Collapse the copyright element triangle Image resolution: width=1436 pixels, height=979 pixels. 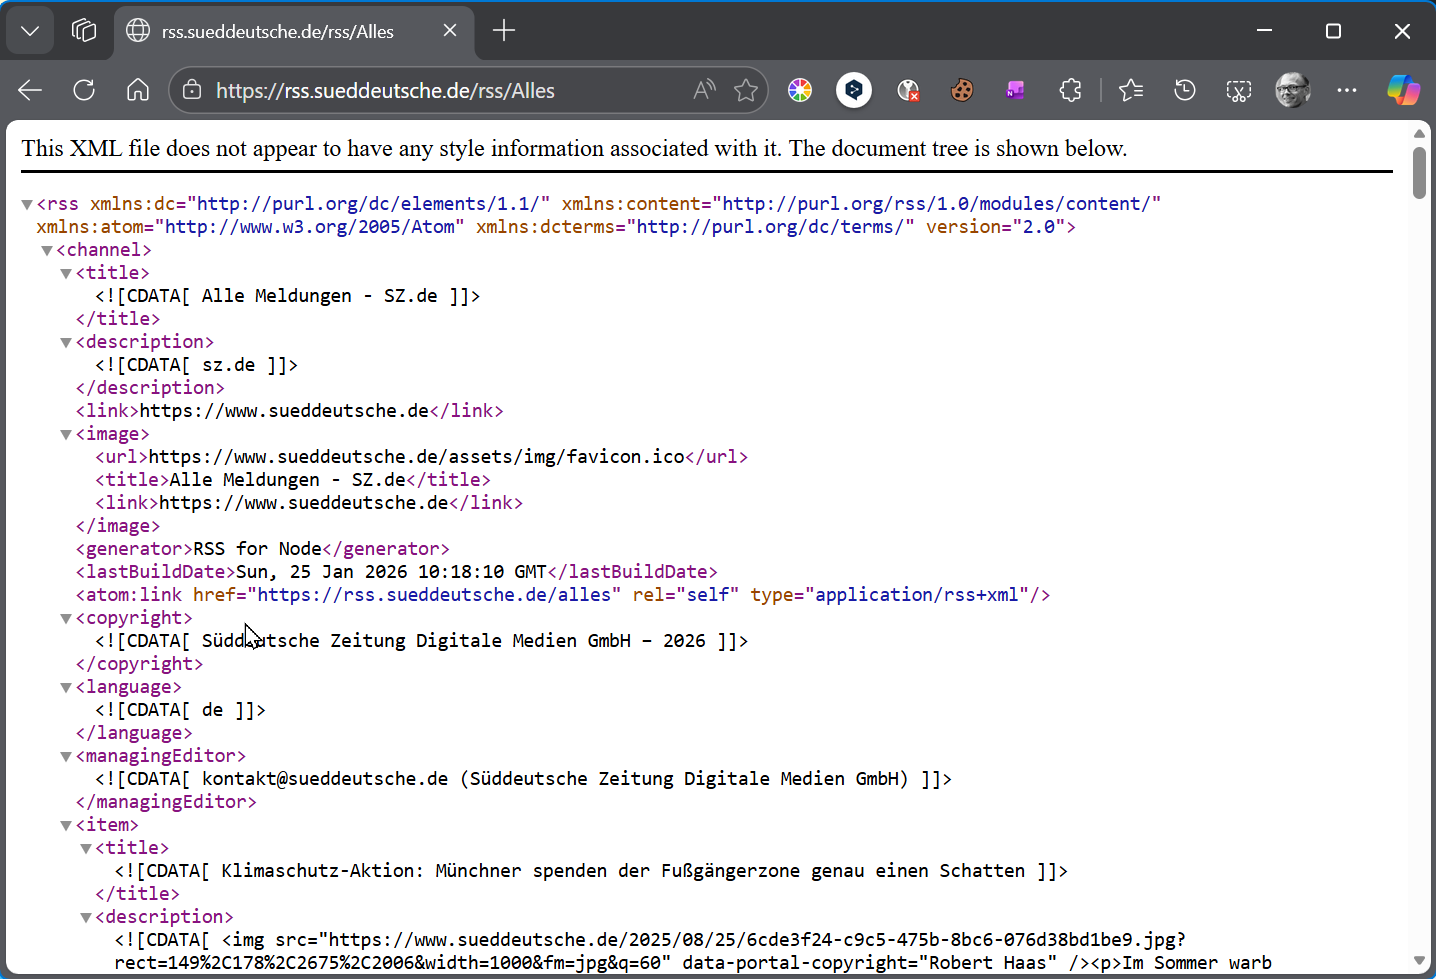(66, 618)
